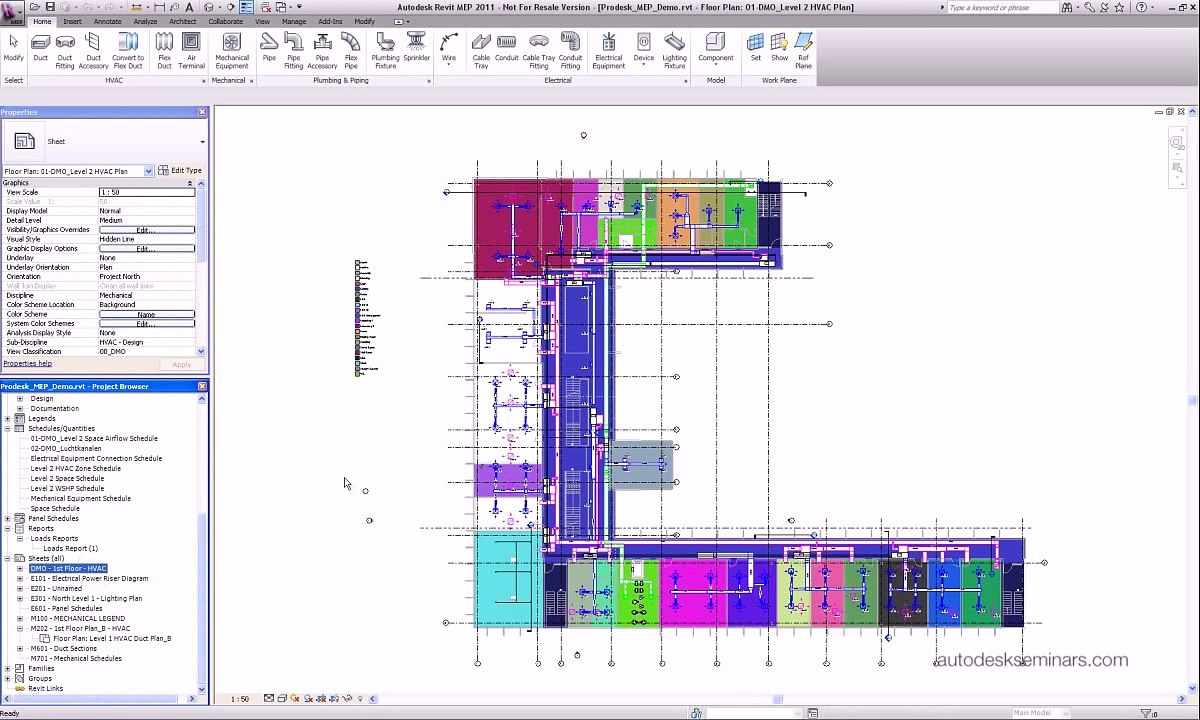This screenshot has width=1200, height=720.
Task: Choose Convert to Flex Duct tool
Action: click(x=128, y=50)
